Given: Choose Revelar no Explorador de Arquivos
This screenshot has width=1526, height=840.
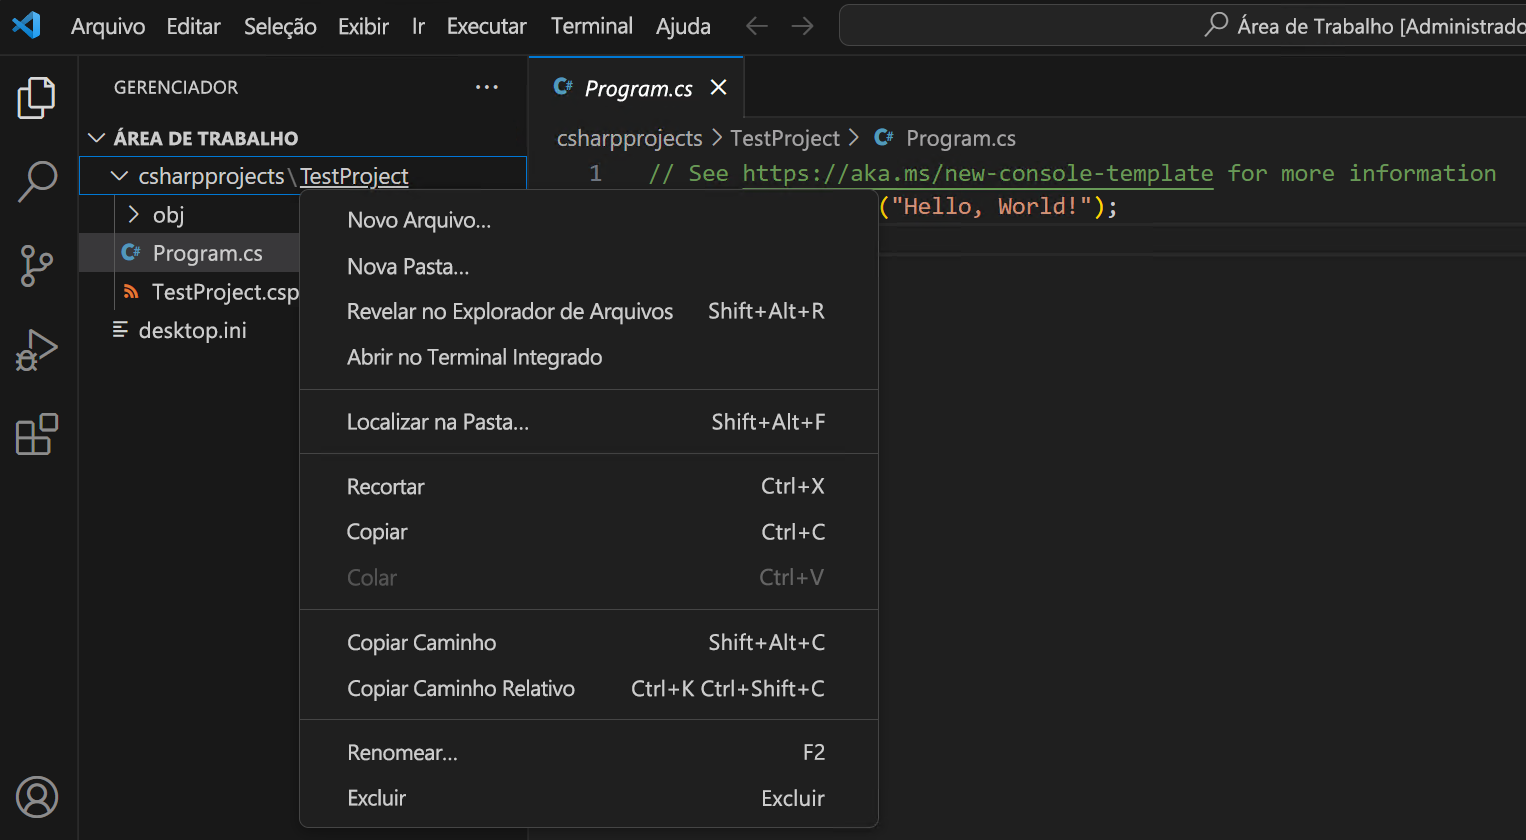Looking at the screenshot, I should coord(589,311).
